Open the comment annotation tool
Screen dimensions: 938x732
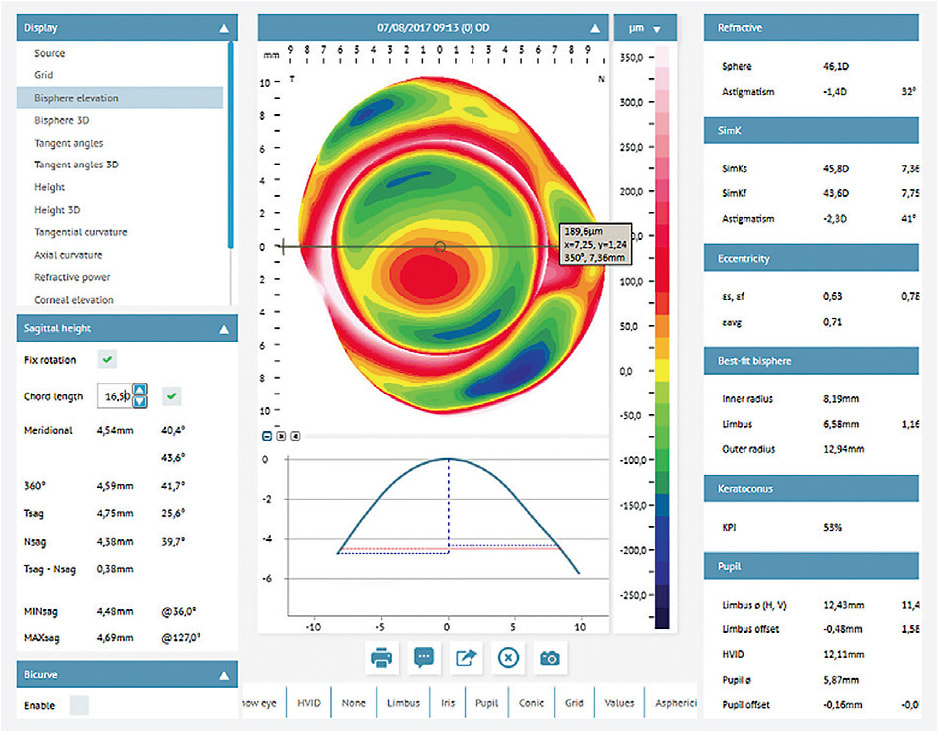(x=422, y=658)
